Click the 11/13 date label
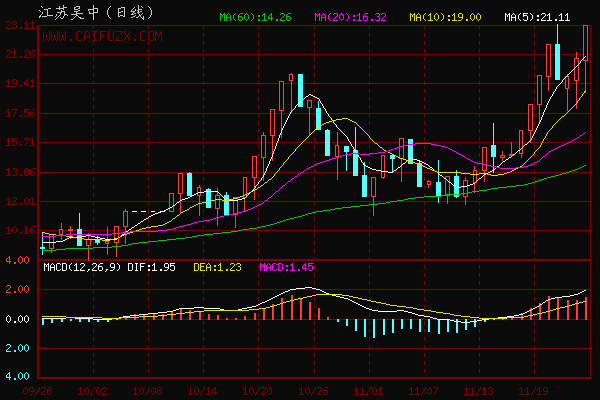Image resolution: width=600 pixels, height=400 pixels. pyautogui.click(x=478, y=391)
